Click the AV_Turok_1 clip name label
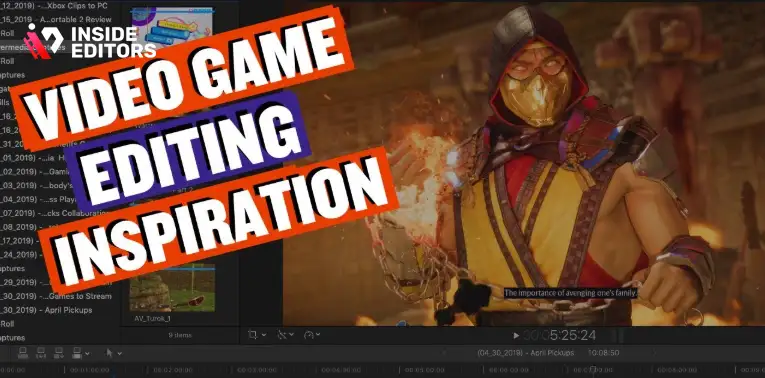This screenshot has width=765, height=378. [153, 318]
